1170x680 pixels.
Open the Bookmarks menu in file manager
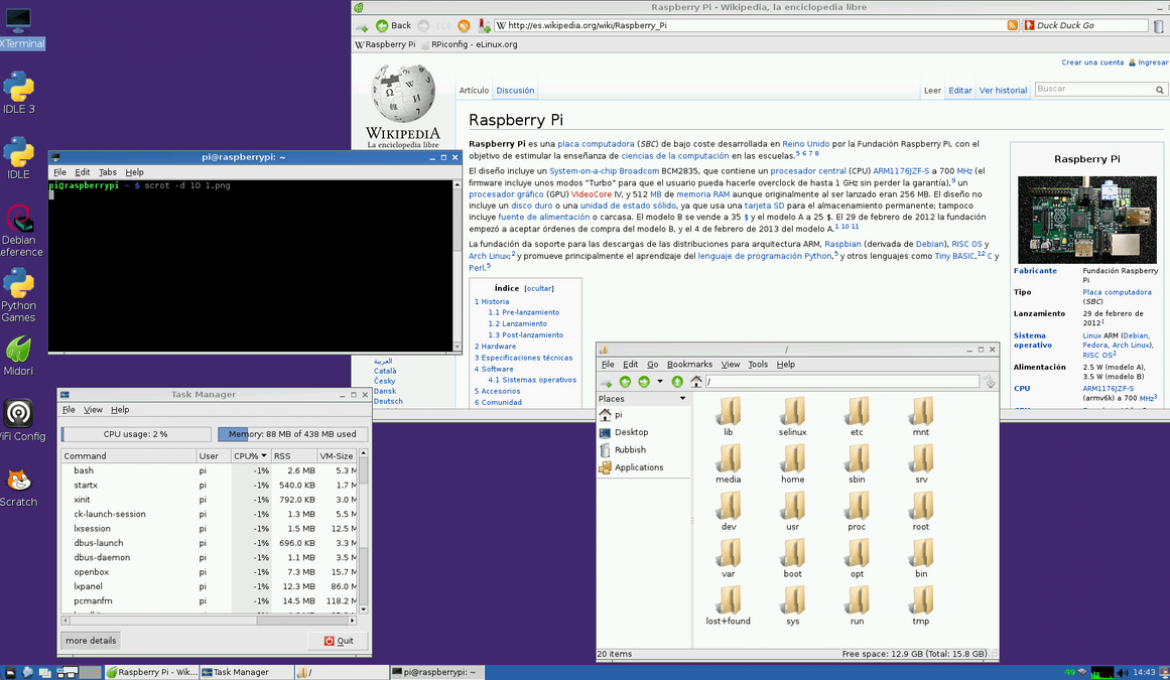689,364
